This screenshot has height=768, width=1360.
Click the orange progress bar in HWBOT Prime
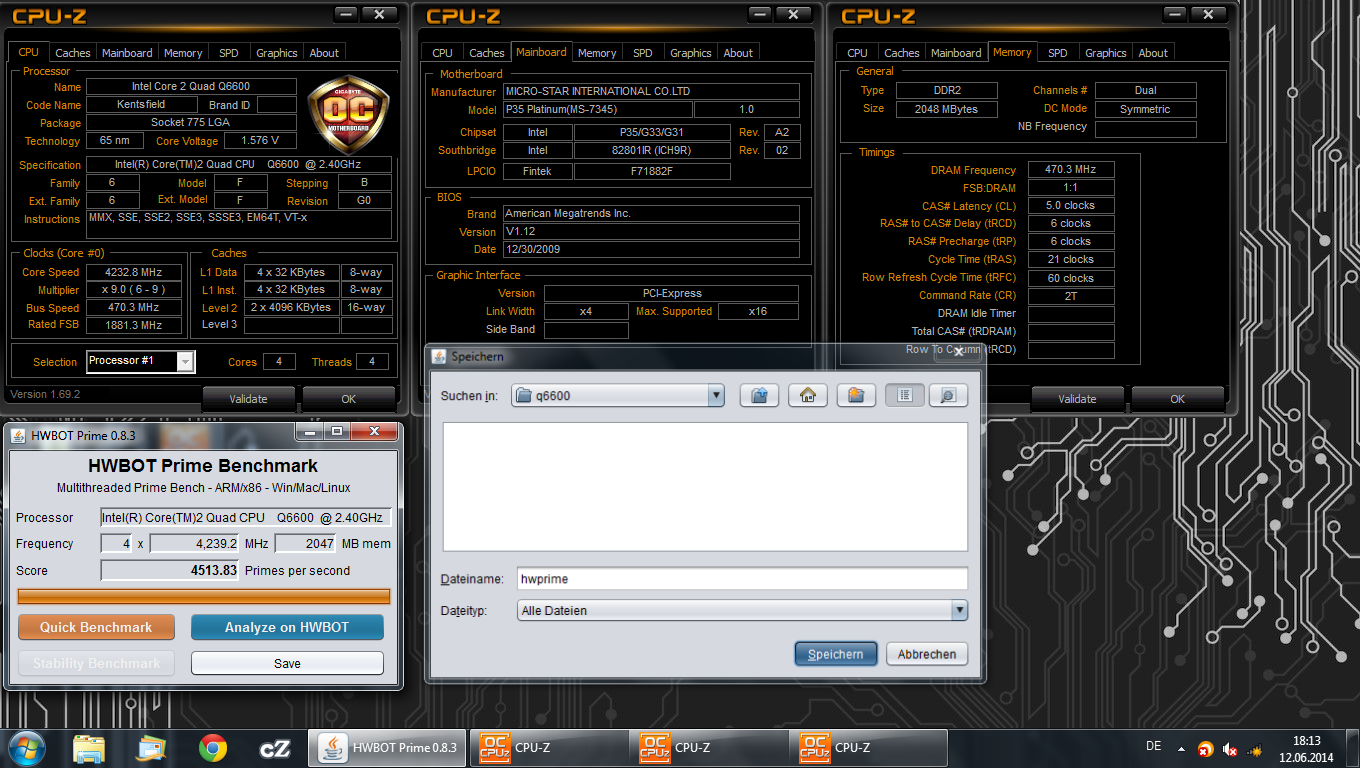click(204, 597)
